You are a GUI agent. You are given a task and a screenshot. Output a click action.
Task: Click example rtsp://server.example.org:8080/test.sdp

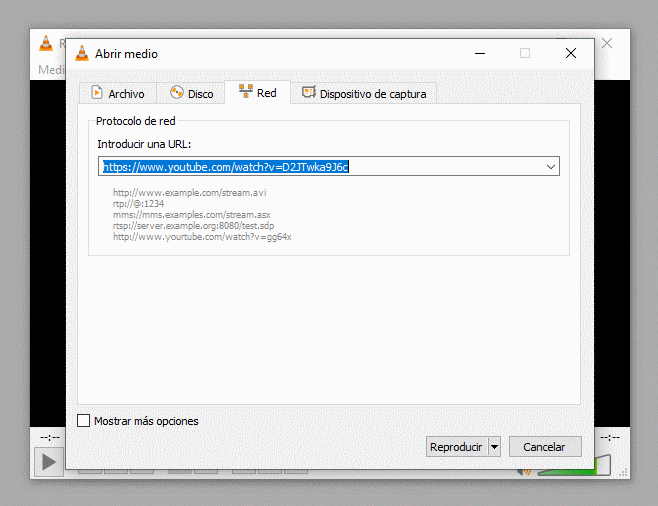[193, 226]
